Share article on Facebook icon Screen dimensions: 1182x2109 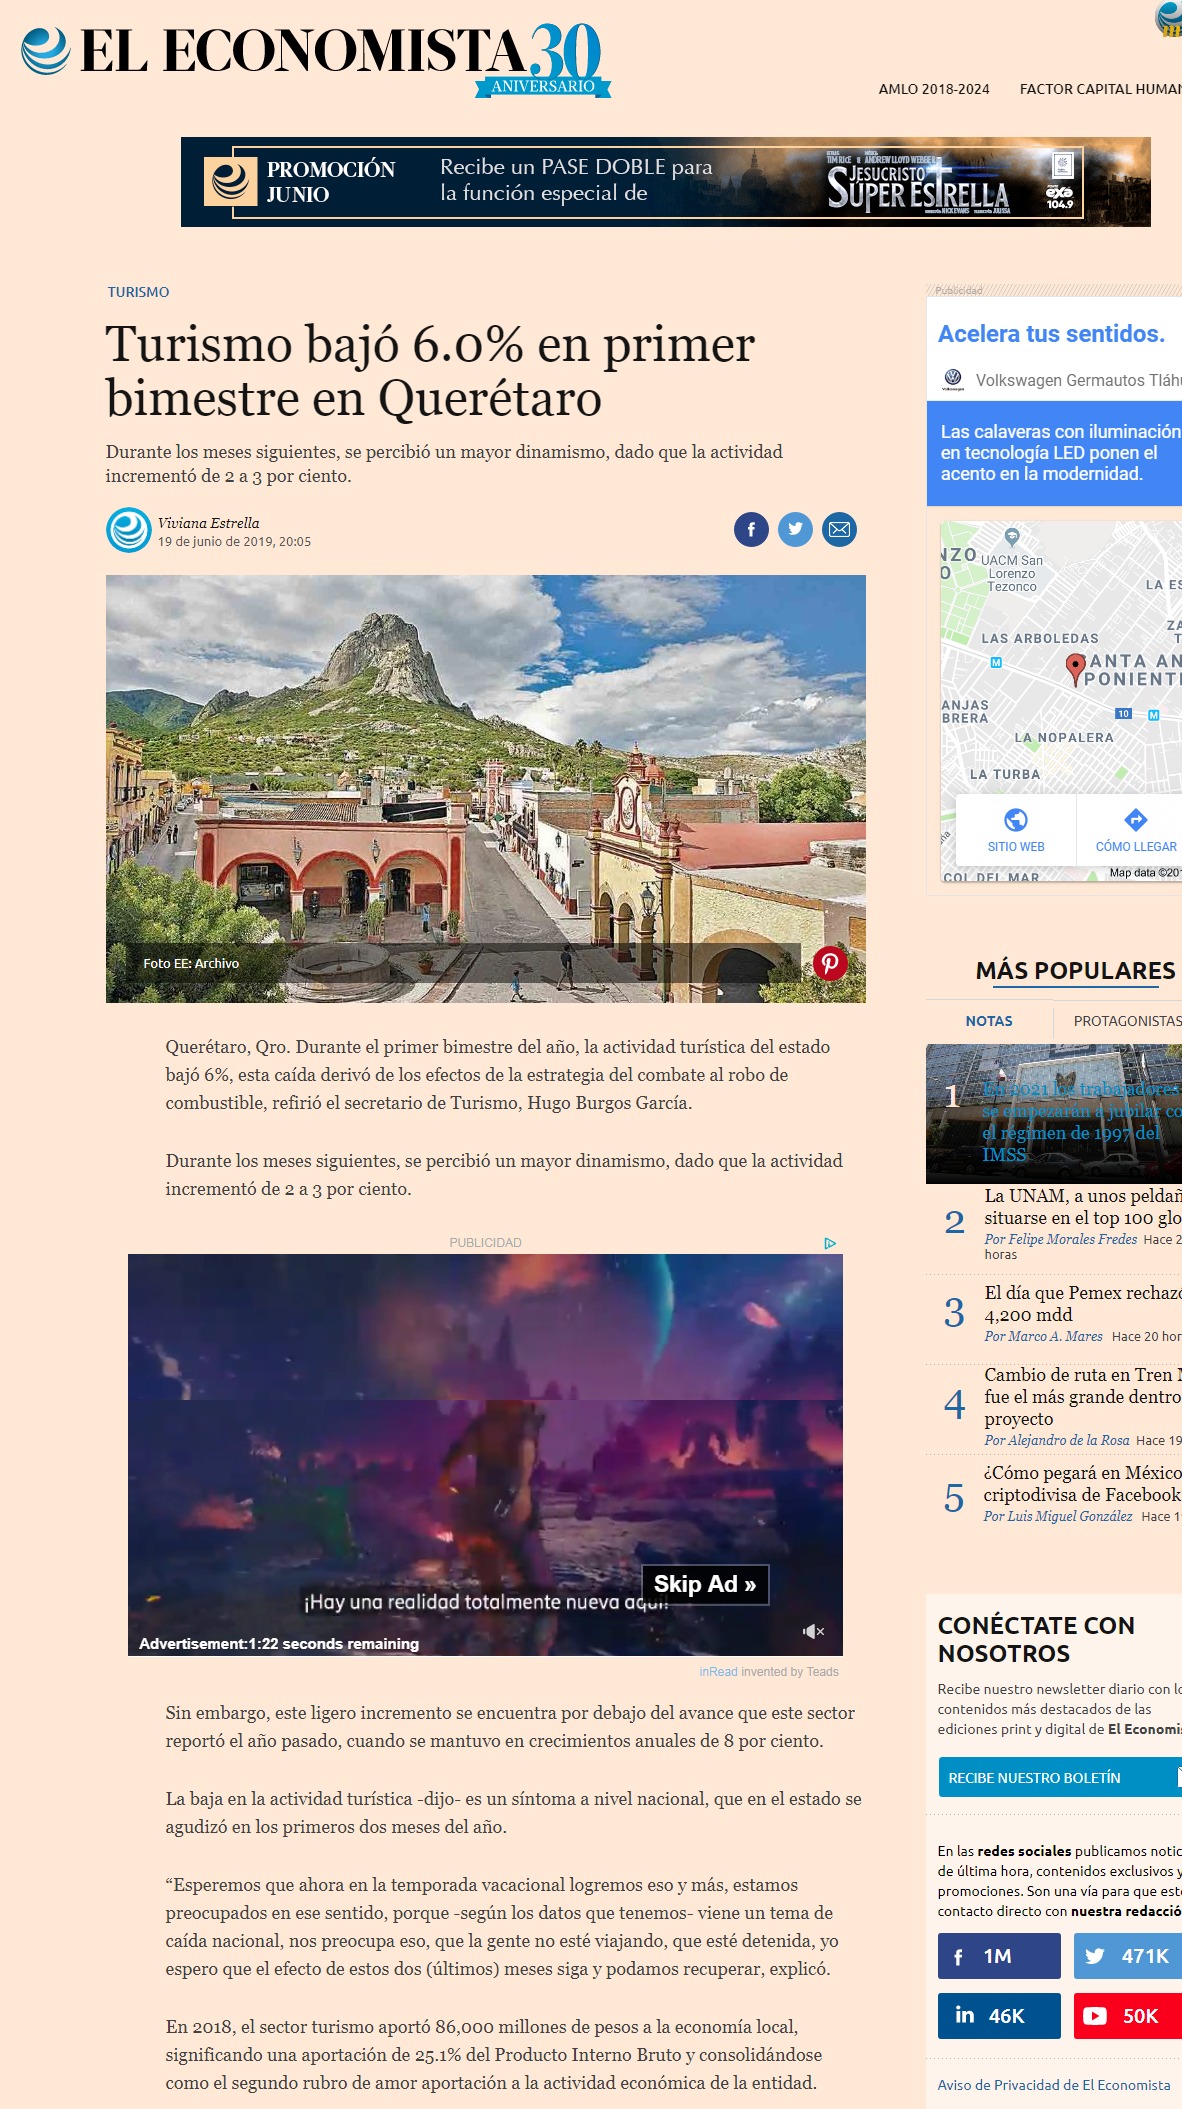point(751,529)
